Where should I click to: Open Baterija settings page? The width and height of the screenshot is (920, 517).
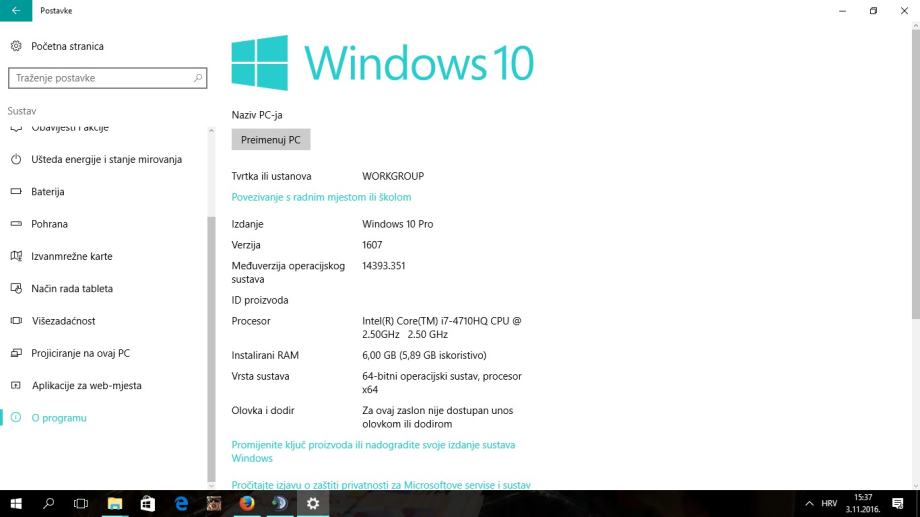(x=48, y=191)
